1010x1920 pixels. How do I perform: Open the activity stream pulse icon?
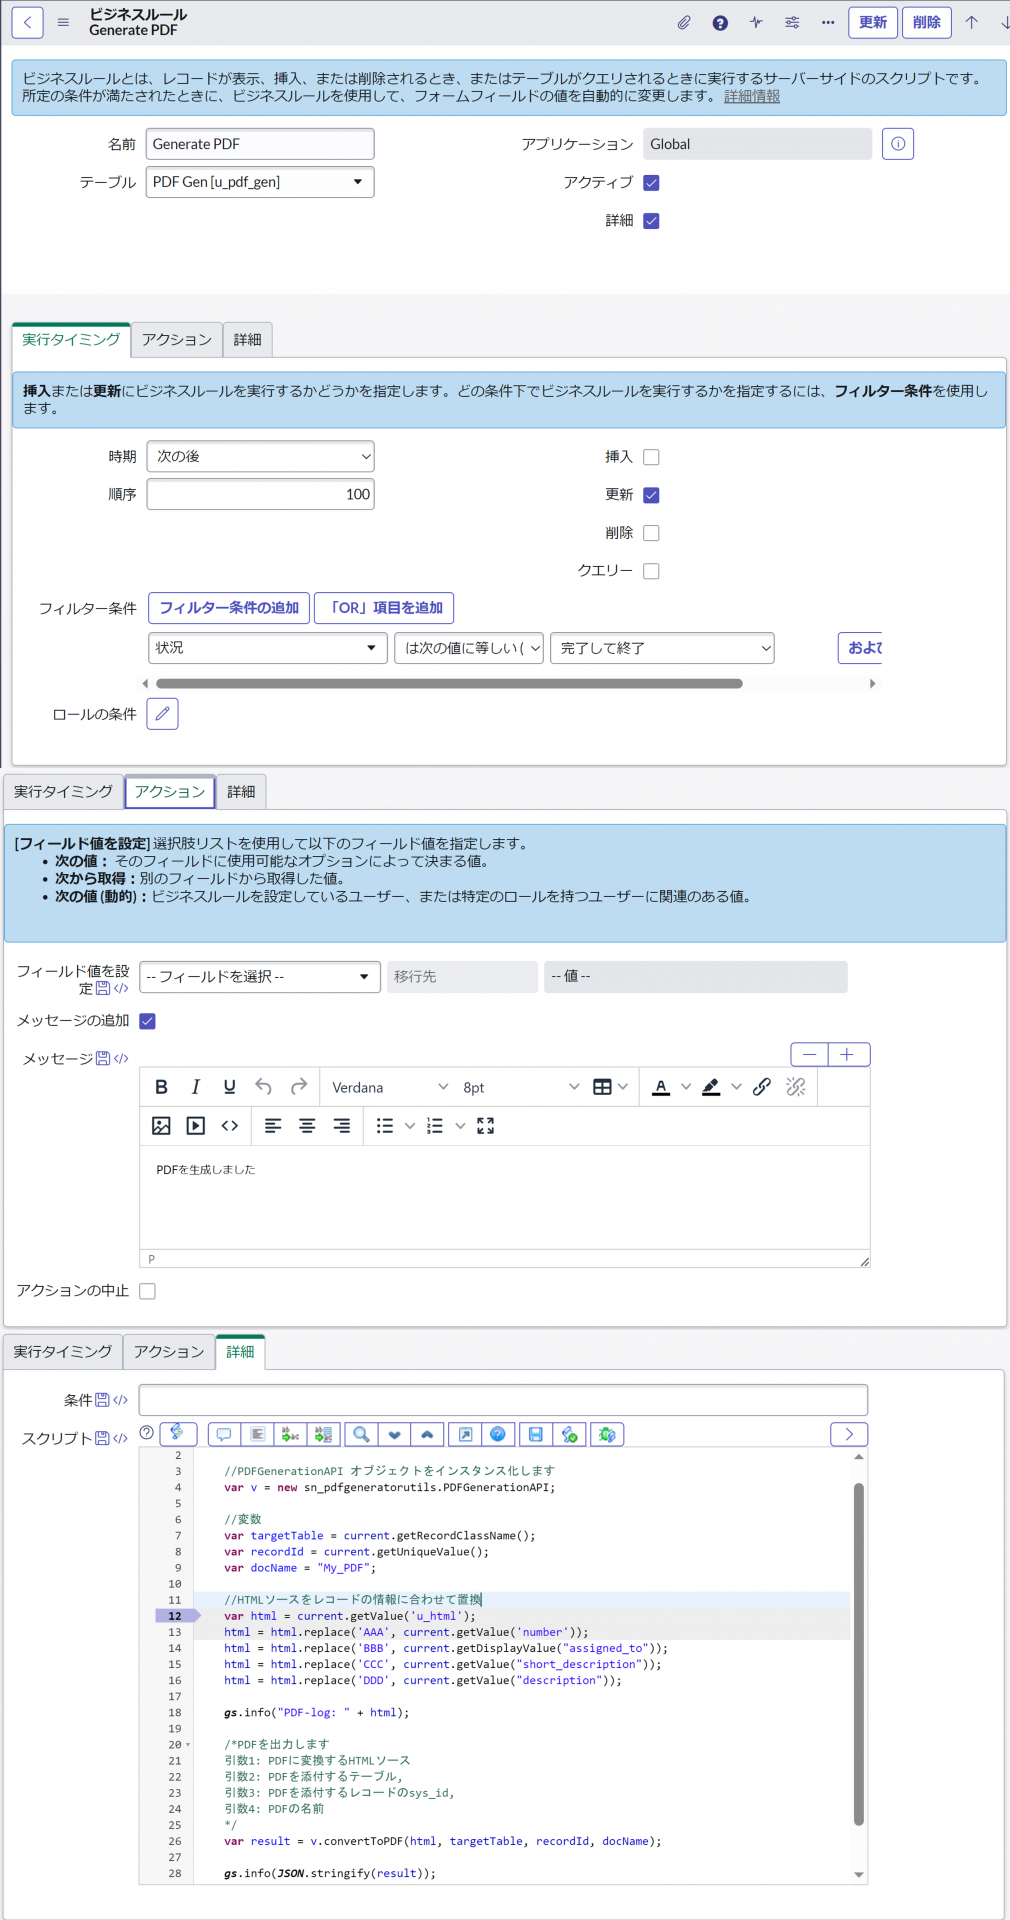[756, 22]
